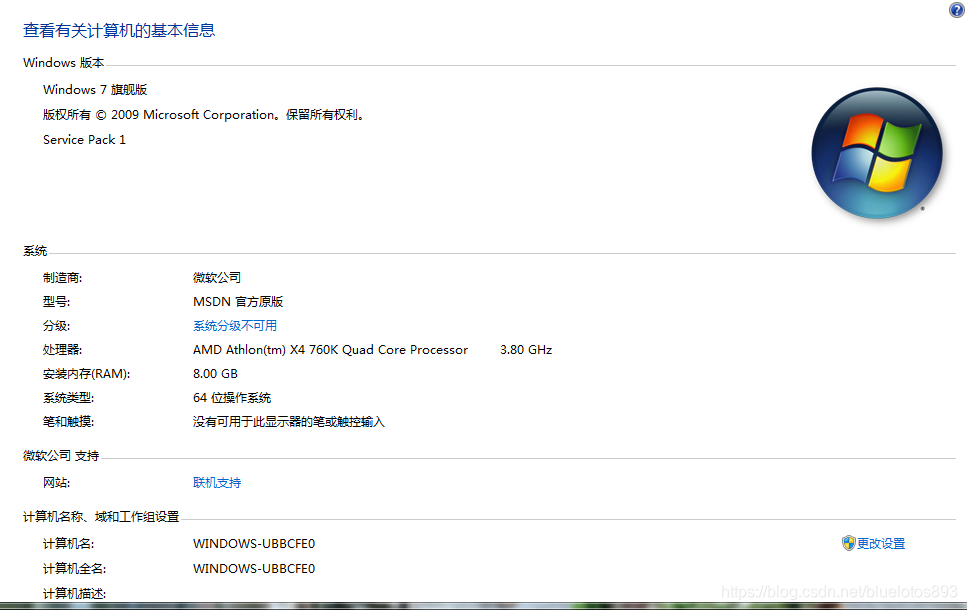
Task: Click the manufacturer value 微软公司
Action: [x=217, y=278]
